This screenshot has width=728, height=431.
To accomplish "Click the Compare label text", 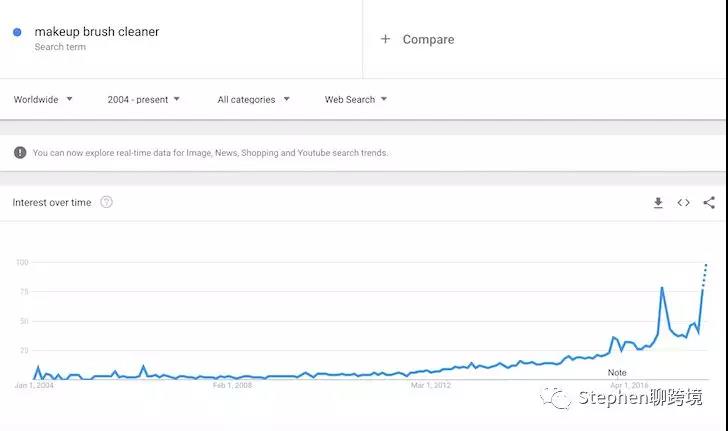I will (428, 40).
